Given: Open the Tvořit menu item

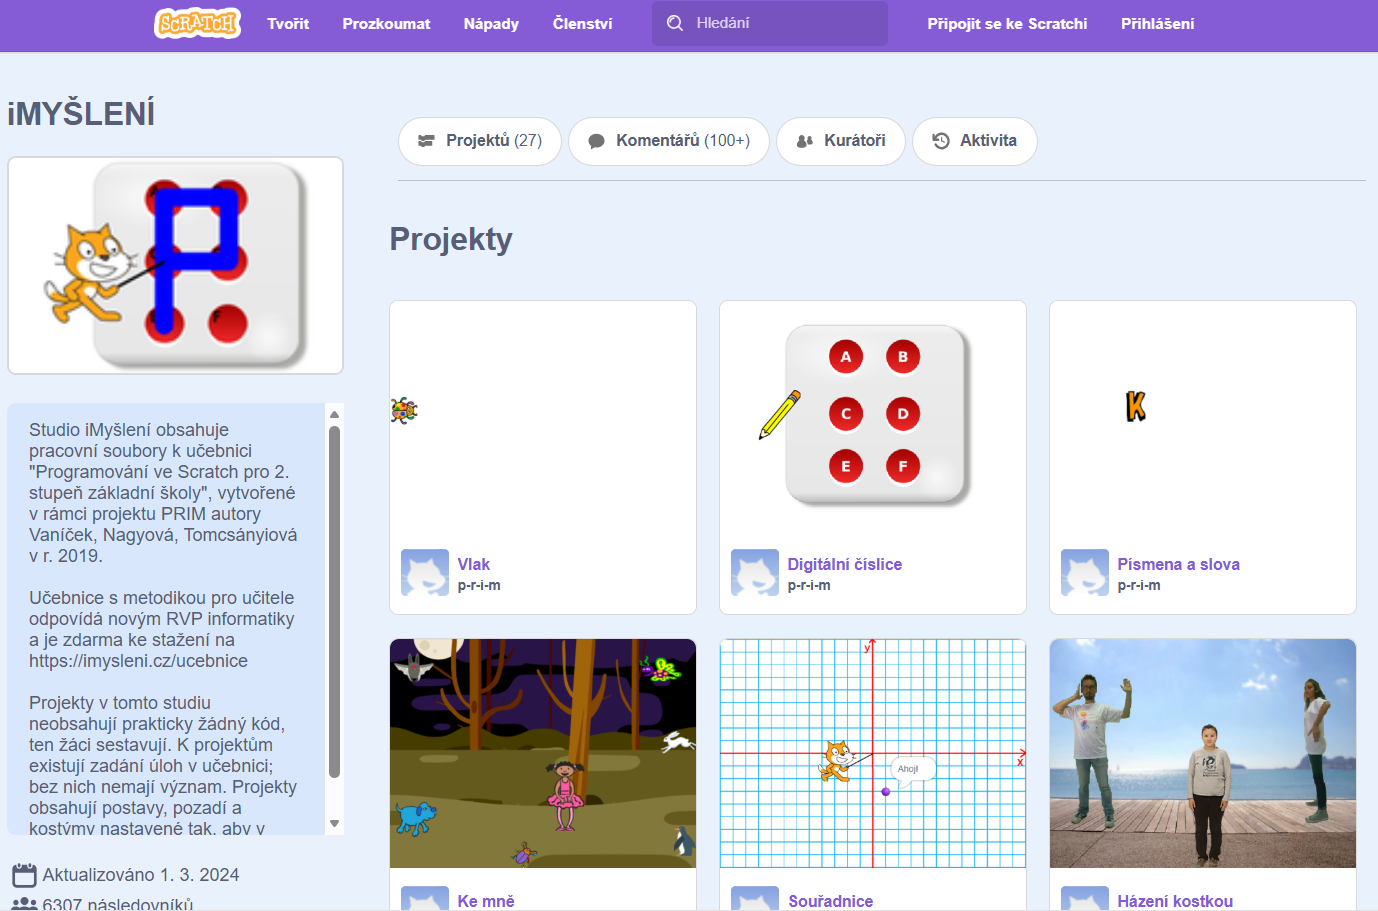Looking at the screenshot, I should pyautogui.click(x=288, y=24).
